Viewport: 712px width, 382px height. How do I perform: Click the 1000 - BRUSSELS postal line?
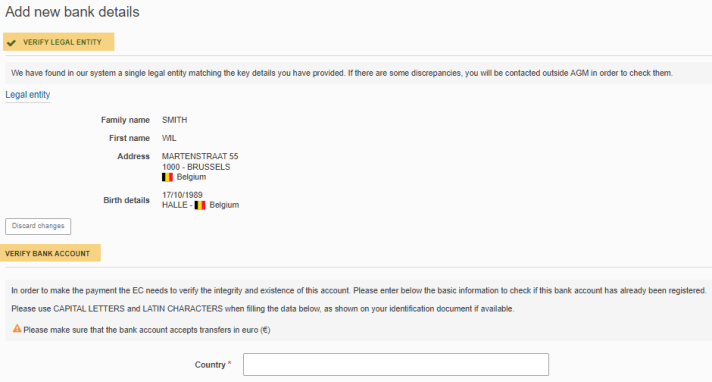(196, 167)
